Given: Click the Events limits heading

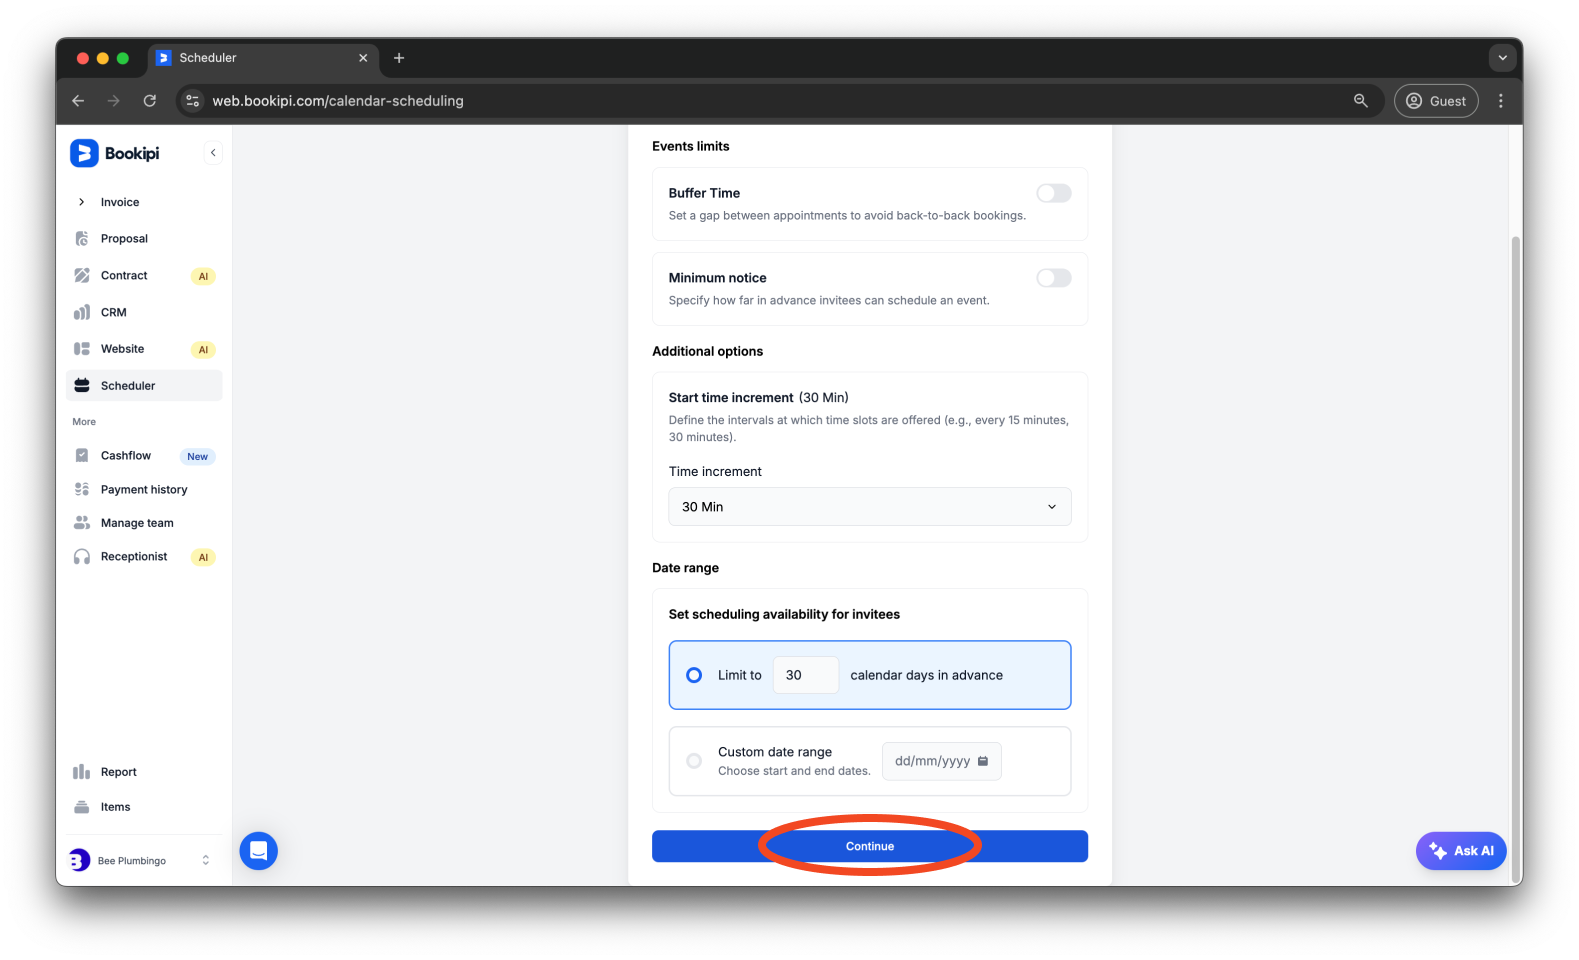Looking at the screenshot, I should [691, 146].
